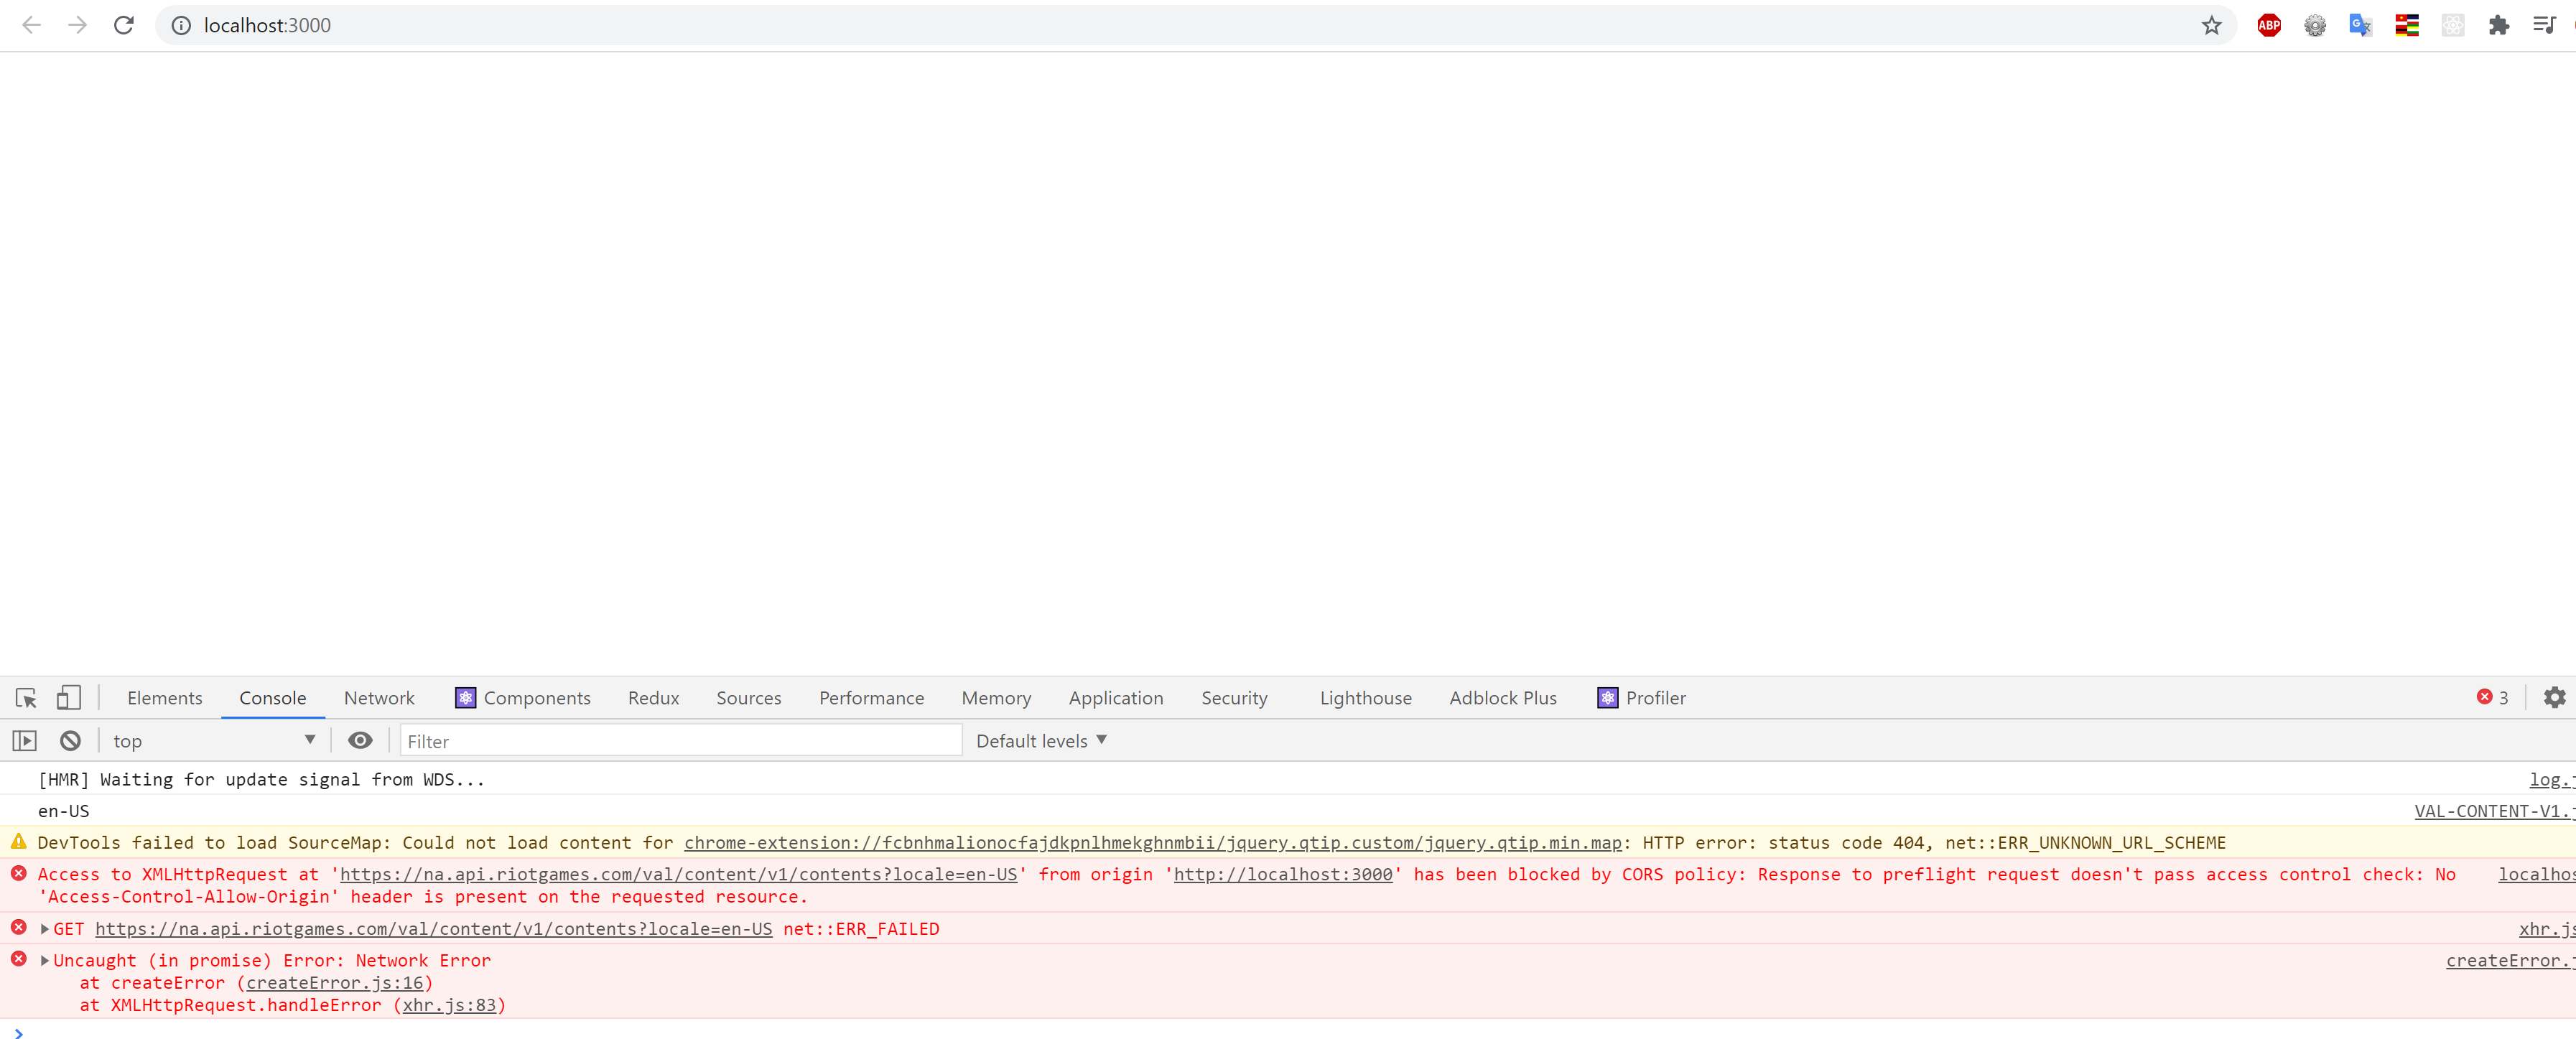Click the browser forward arrow
The height and width of the screenshot is (1039, 2576).
[78, 25]
